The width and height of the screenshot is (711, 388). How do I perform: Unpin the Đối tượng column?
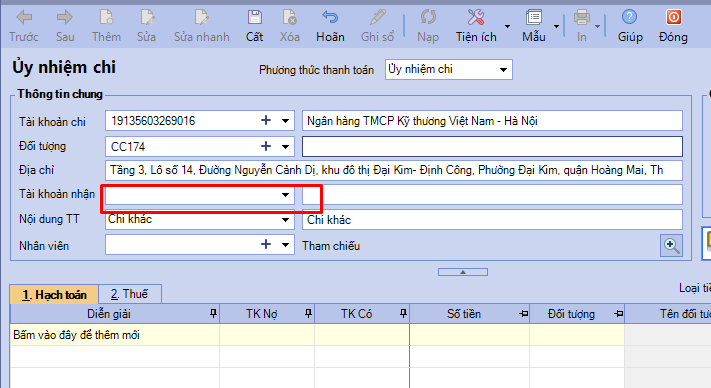point(618,314)
